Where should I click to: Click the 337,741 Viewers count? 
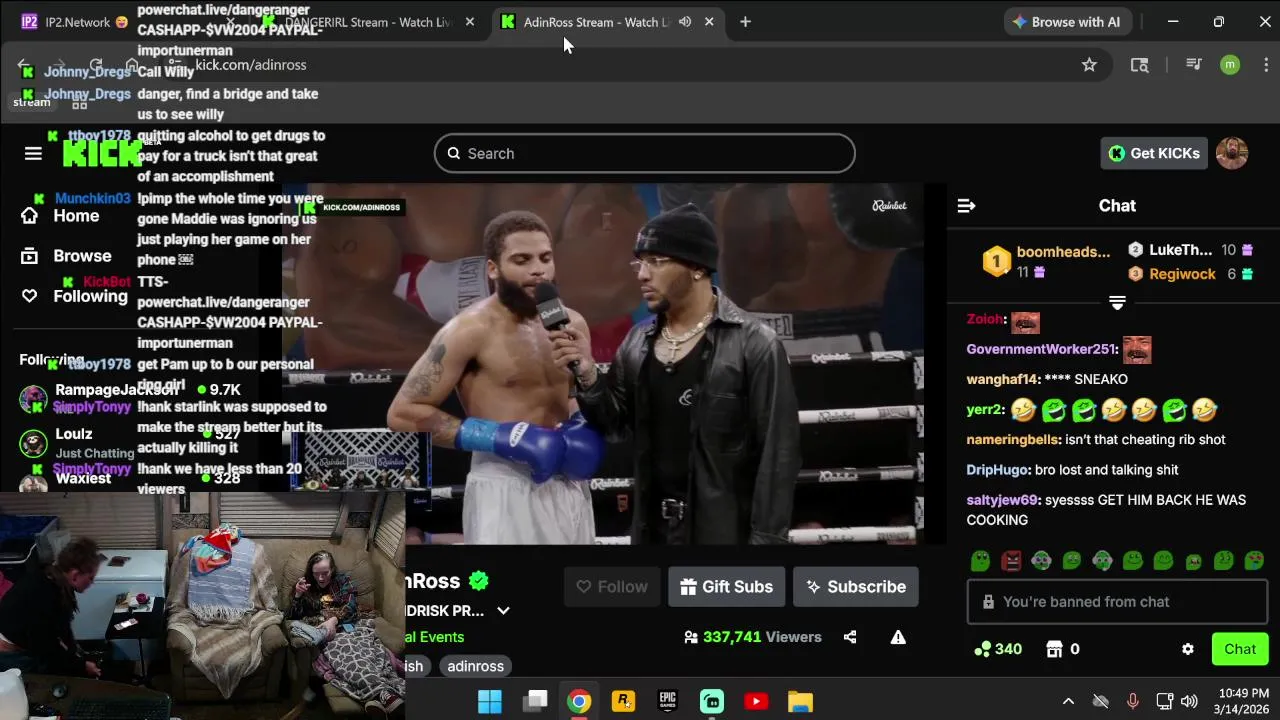[x=752, y=637]
